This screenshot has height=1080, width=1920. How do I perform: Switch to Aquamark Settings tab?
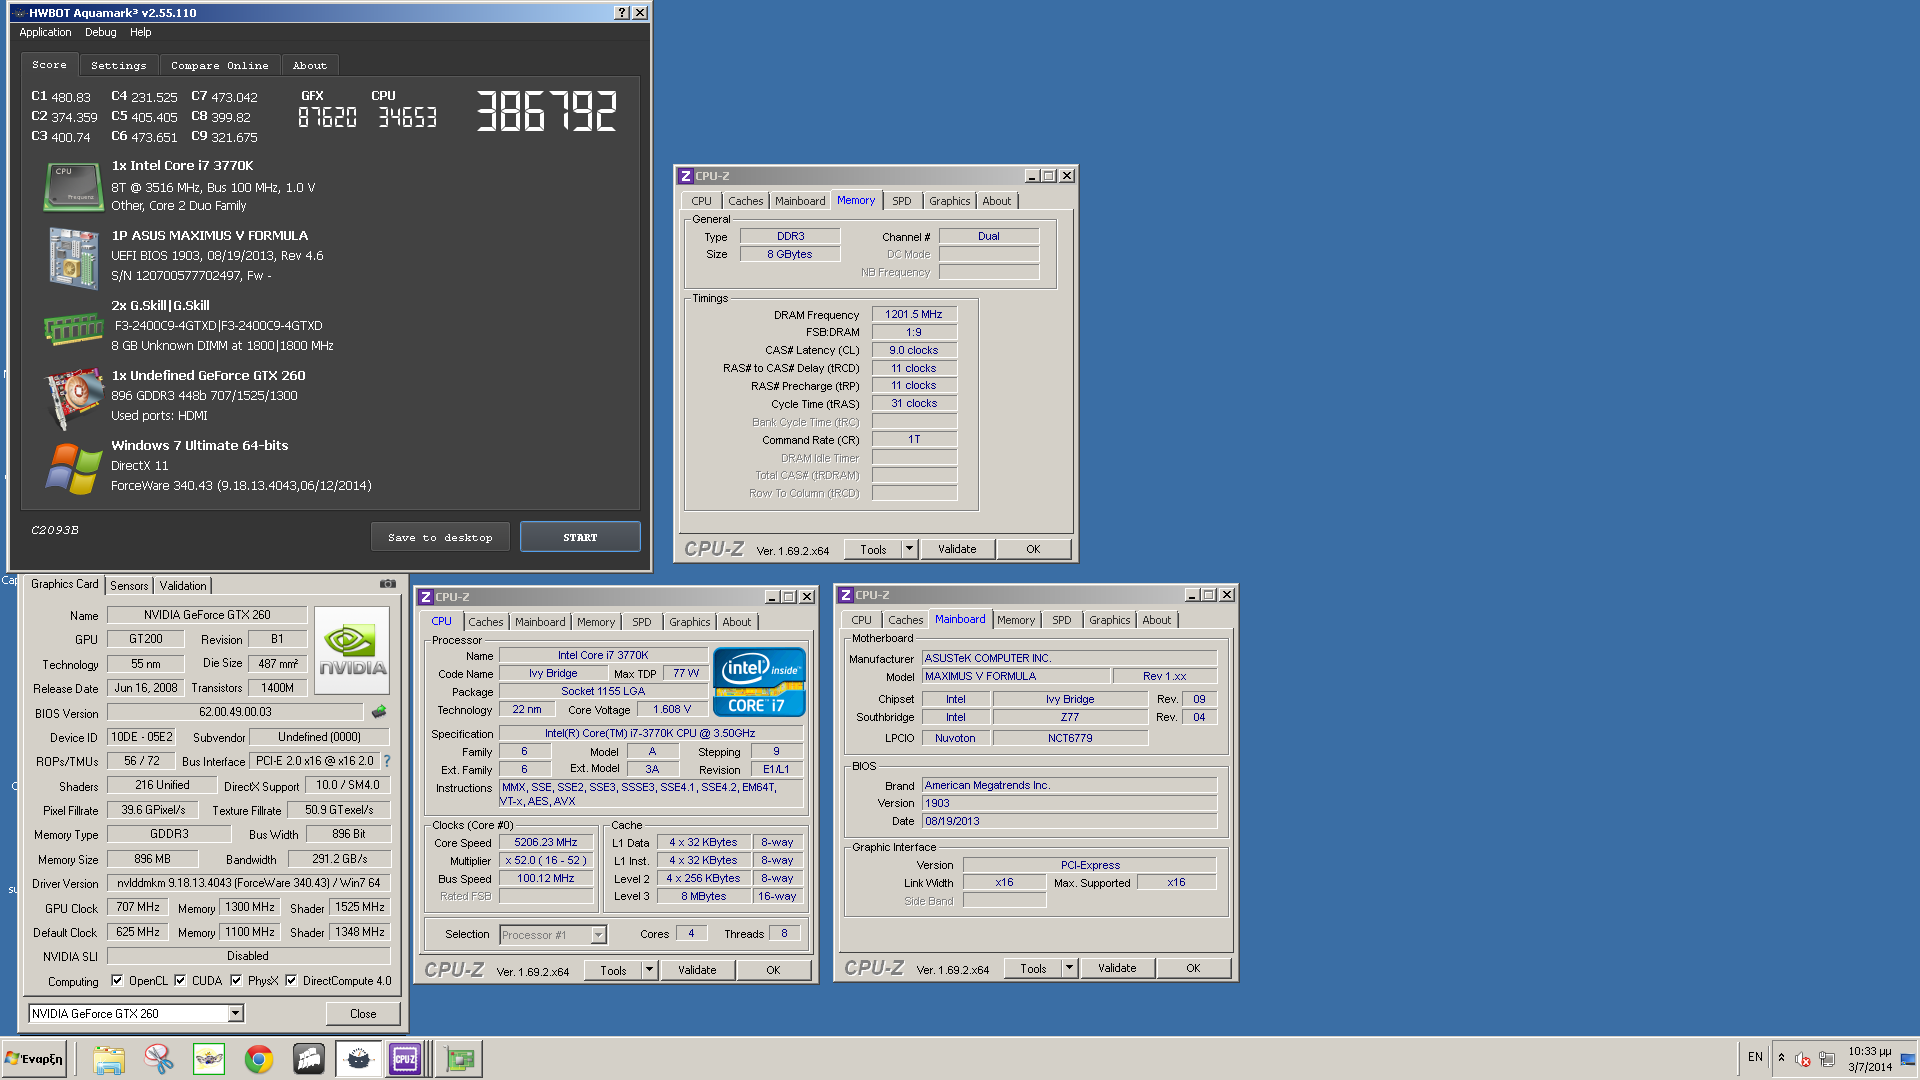point(118,66)
